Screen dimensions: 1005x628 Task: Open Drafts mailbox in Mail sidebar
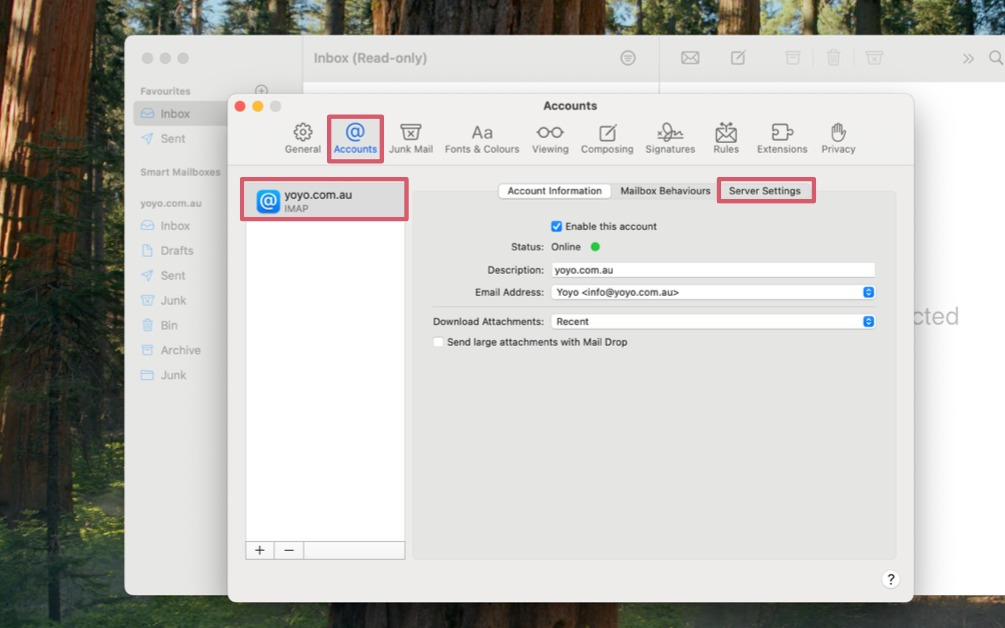(177, 251)
